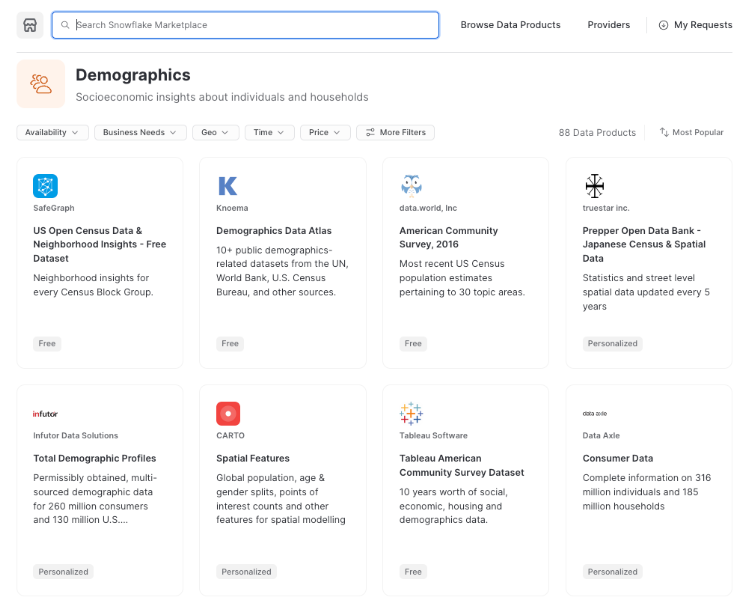Screen dimensions: 746x603
Task: Click the More Filters button
Action: click(x=396, y=132)
